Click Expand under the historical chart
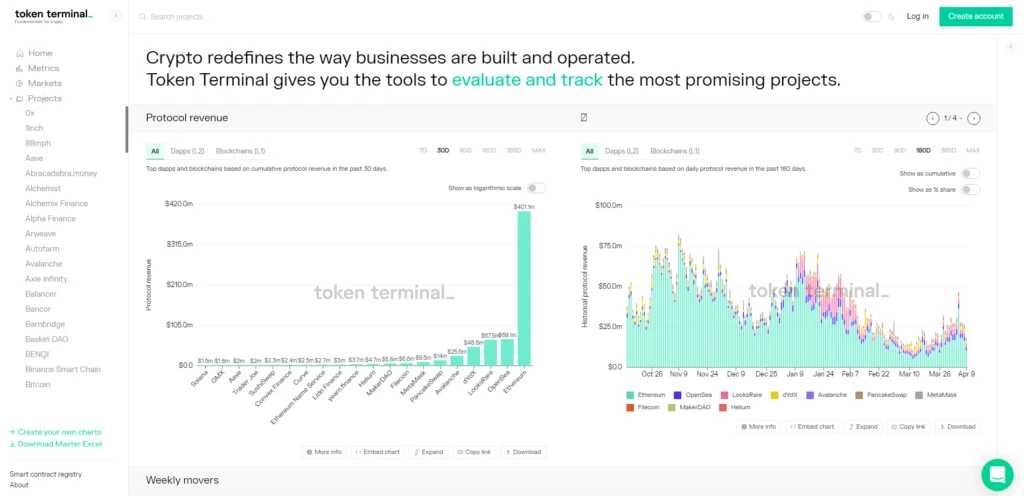 863,426
